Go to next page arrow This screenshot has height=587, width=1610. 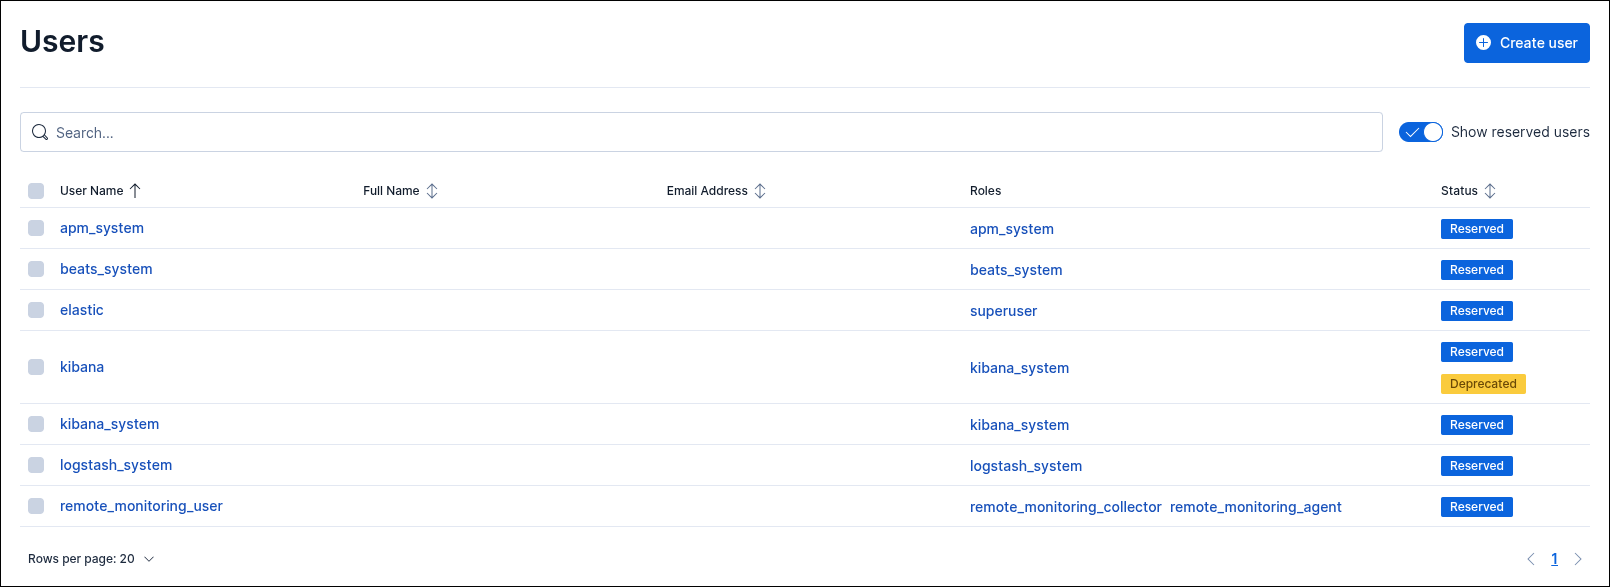coord(1578,559)
